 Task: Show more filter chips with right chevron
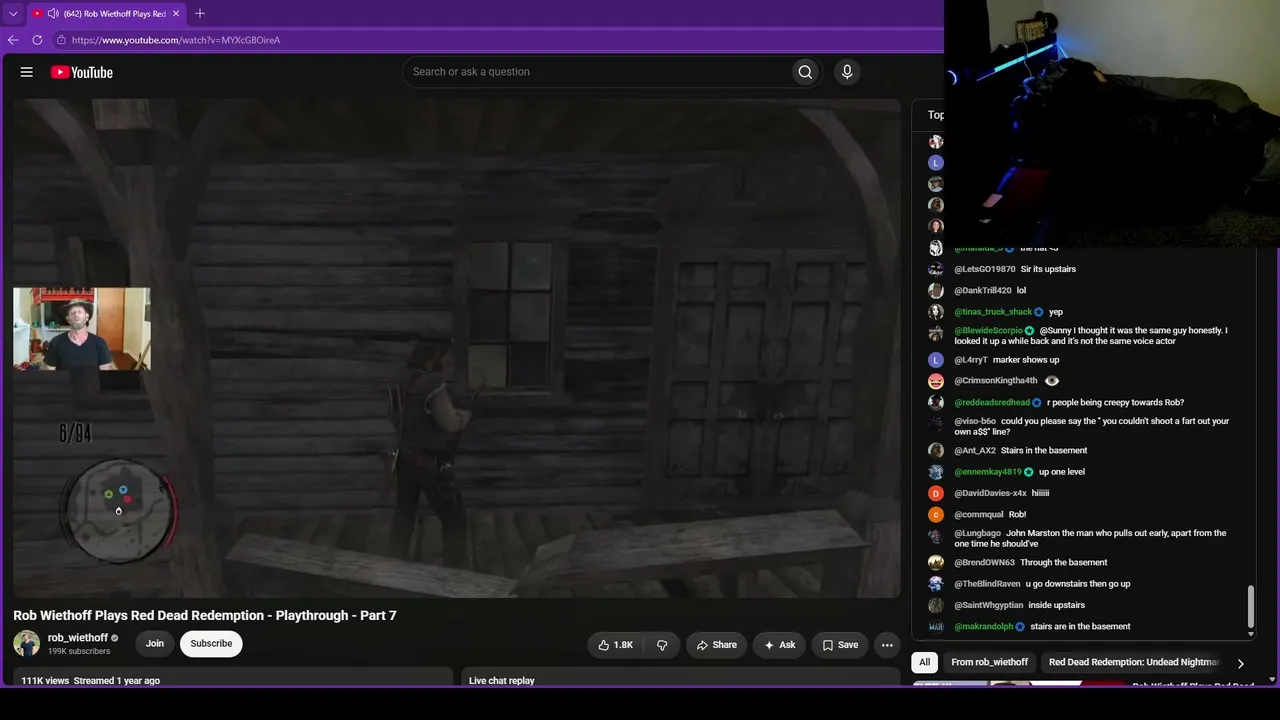tap(1241, 663)
